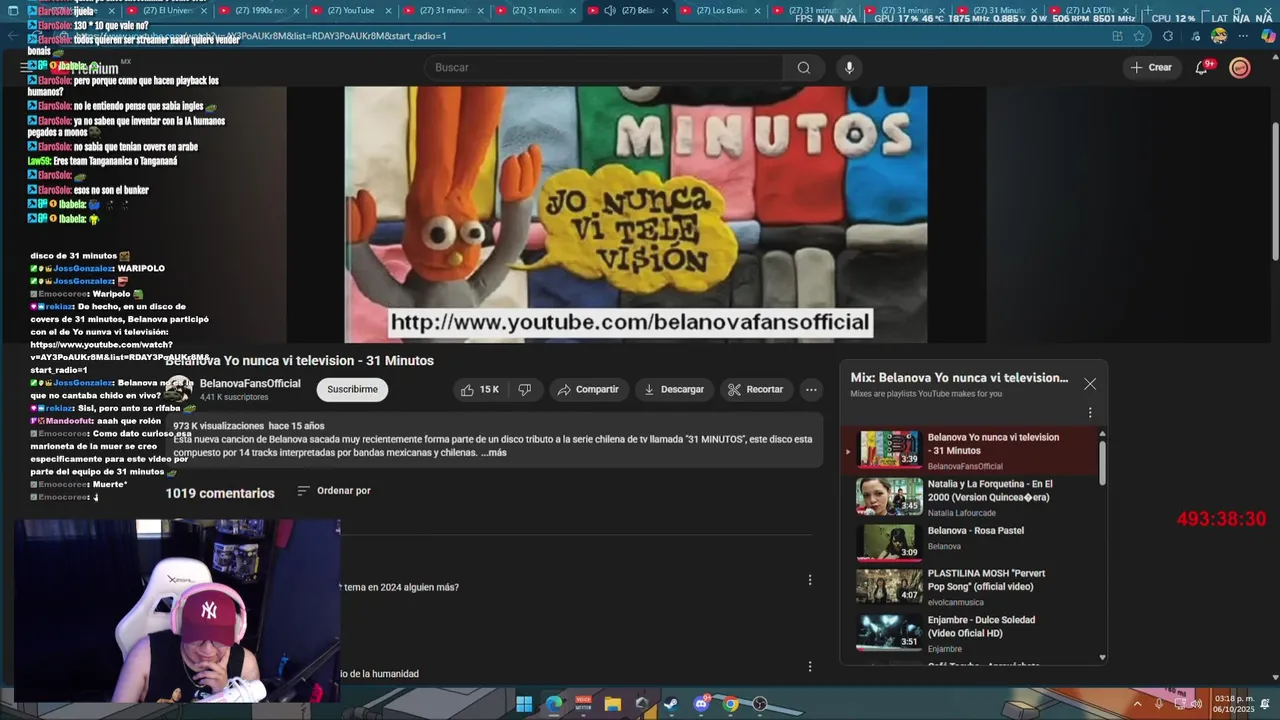The height and width of the screenshot is (720, 1280).
Task: Expand the description with ...más
Action: click(494, 453)
